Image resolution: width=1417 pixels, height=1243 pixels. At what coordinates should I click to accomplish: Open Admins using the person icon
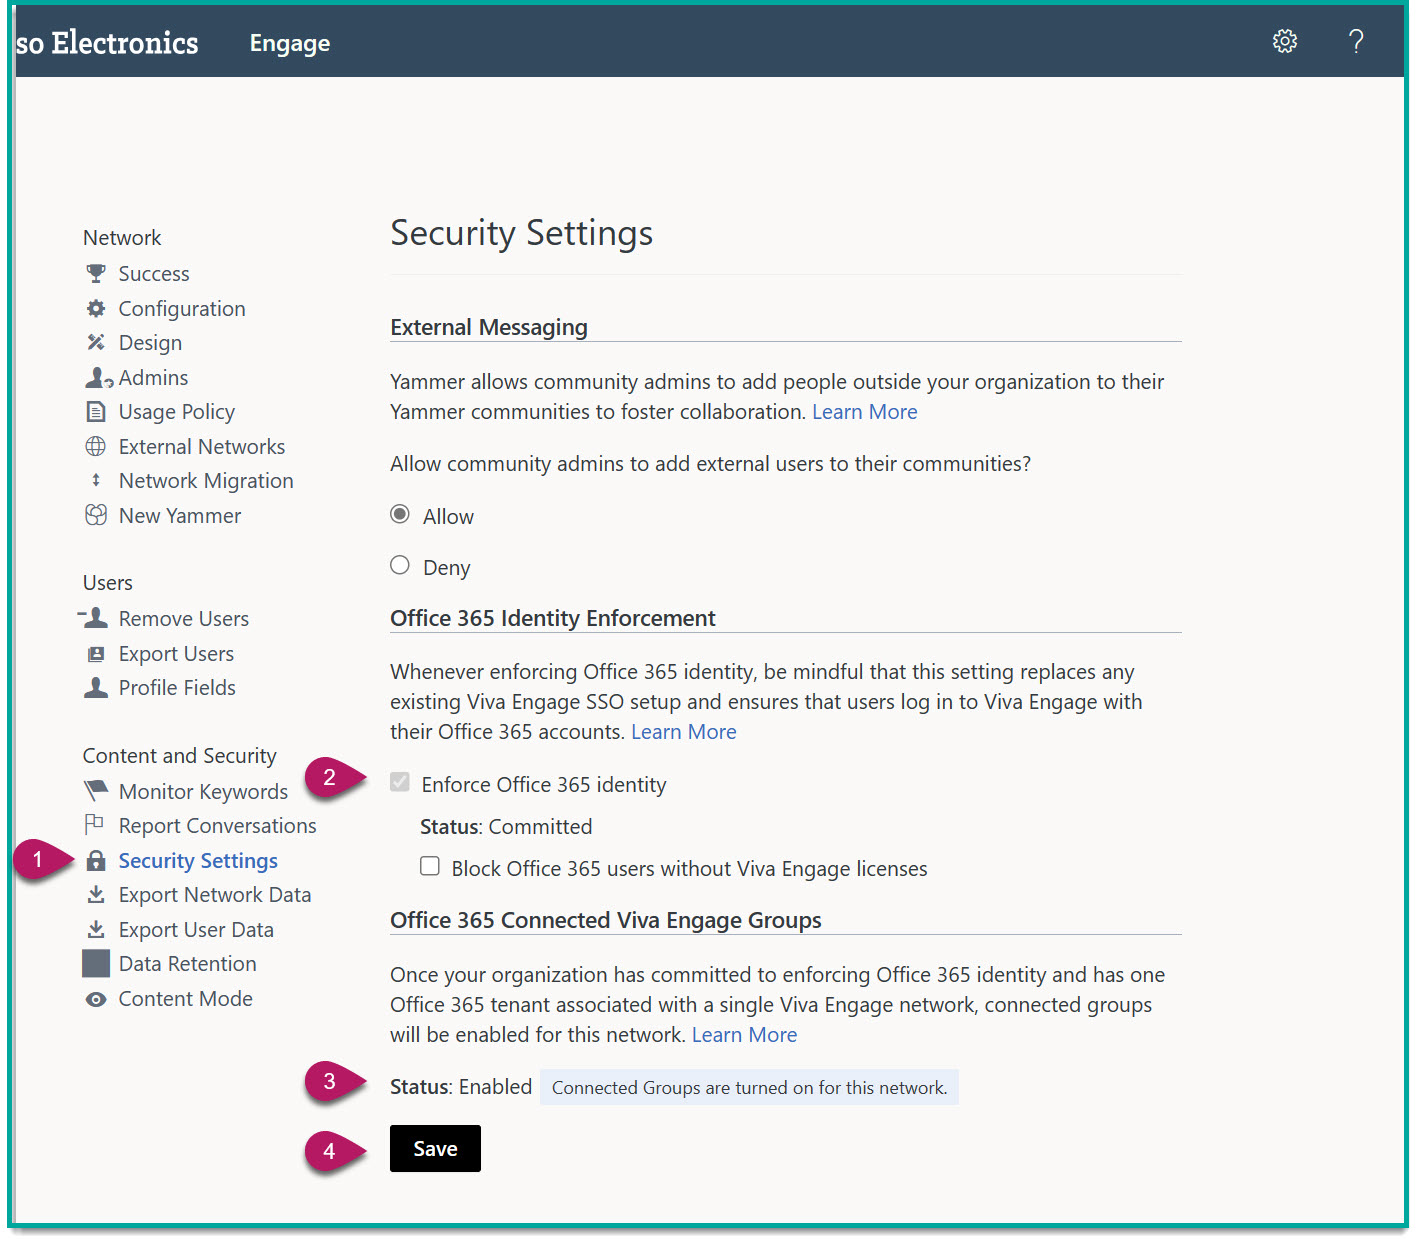[x=96, y=377]
